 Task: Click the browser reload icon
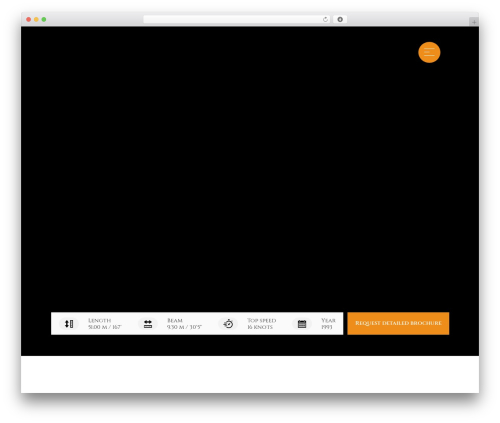point(325,19)
